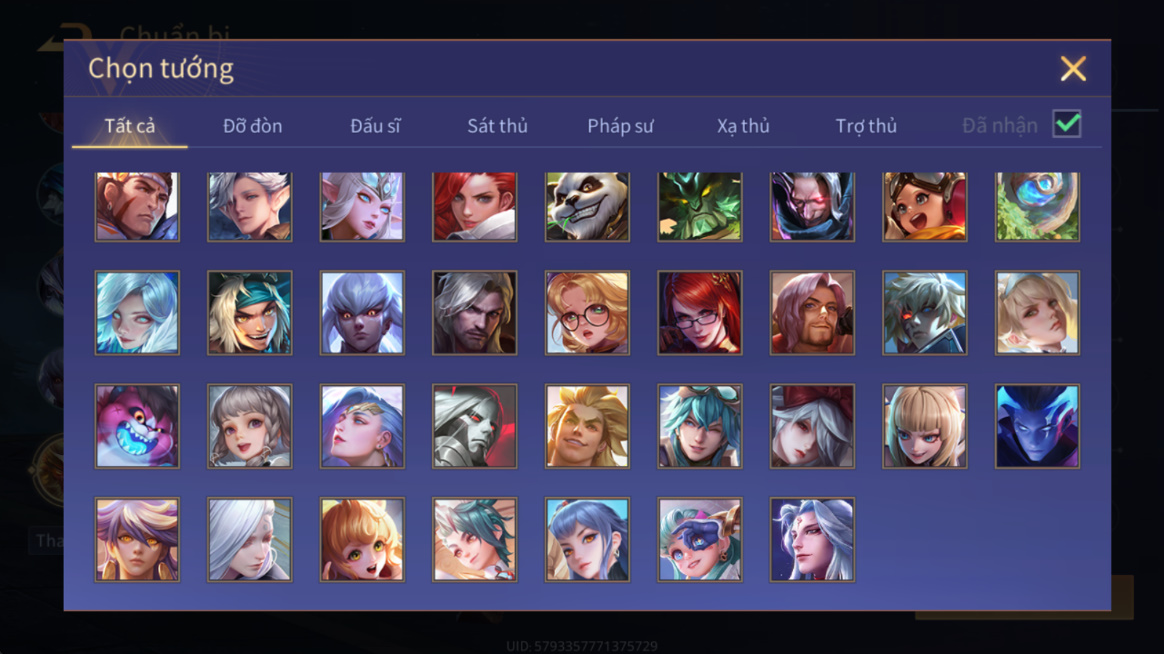The height and width of the screenshot is (654, 1164).
Task: Open the Trợ thủ tab
Action: tap(866, 125)
